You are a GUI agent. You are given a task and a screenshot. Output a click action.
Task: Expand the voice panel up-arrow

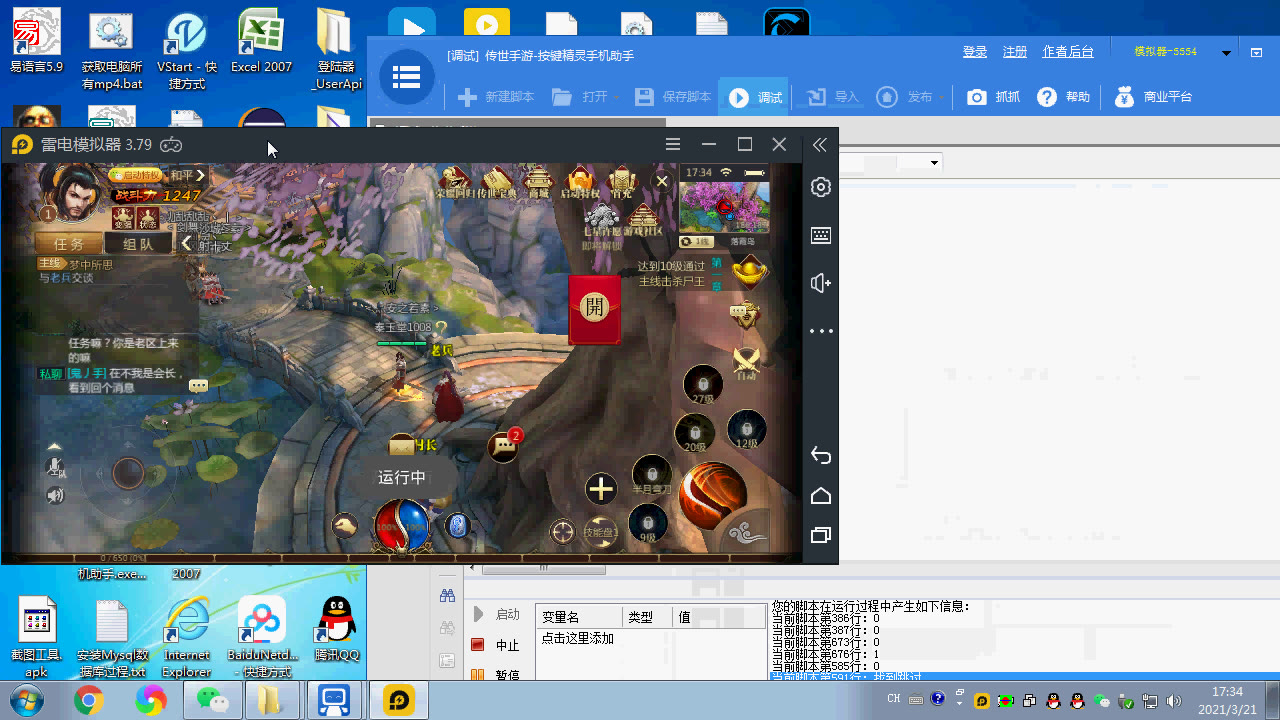pyautogui.click(x=55, y=447)
